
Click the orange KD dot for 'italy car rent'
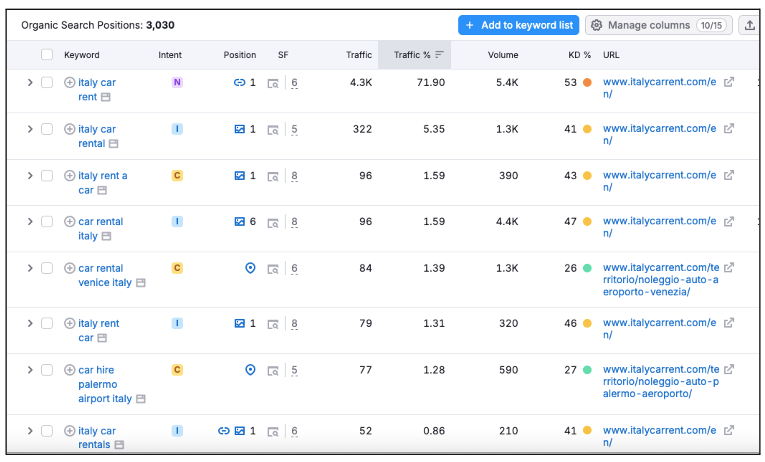[x=587, y=83]
